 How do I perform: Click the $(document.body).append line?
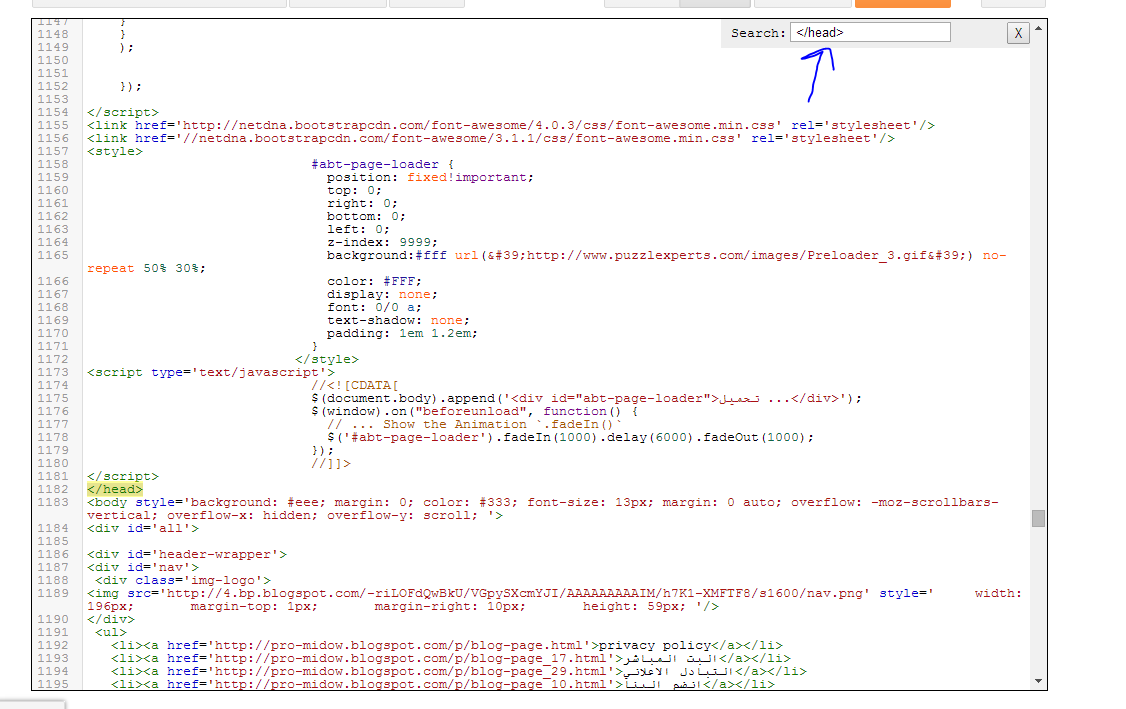(x=586, y=398)
